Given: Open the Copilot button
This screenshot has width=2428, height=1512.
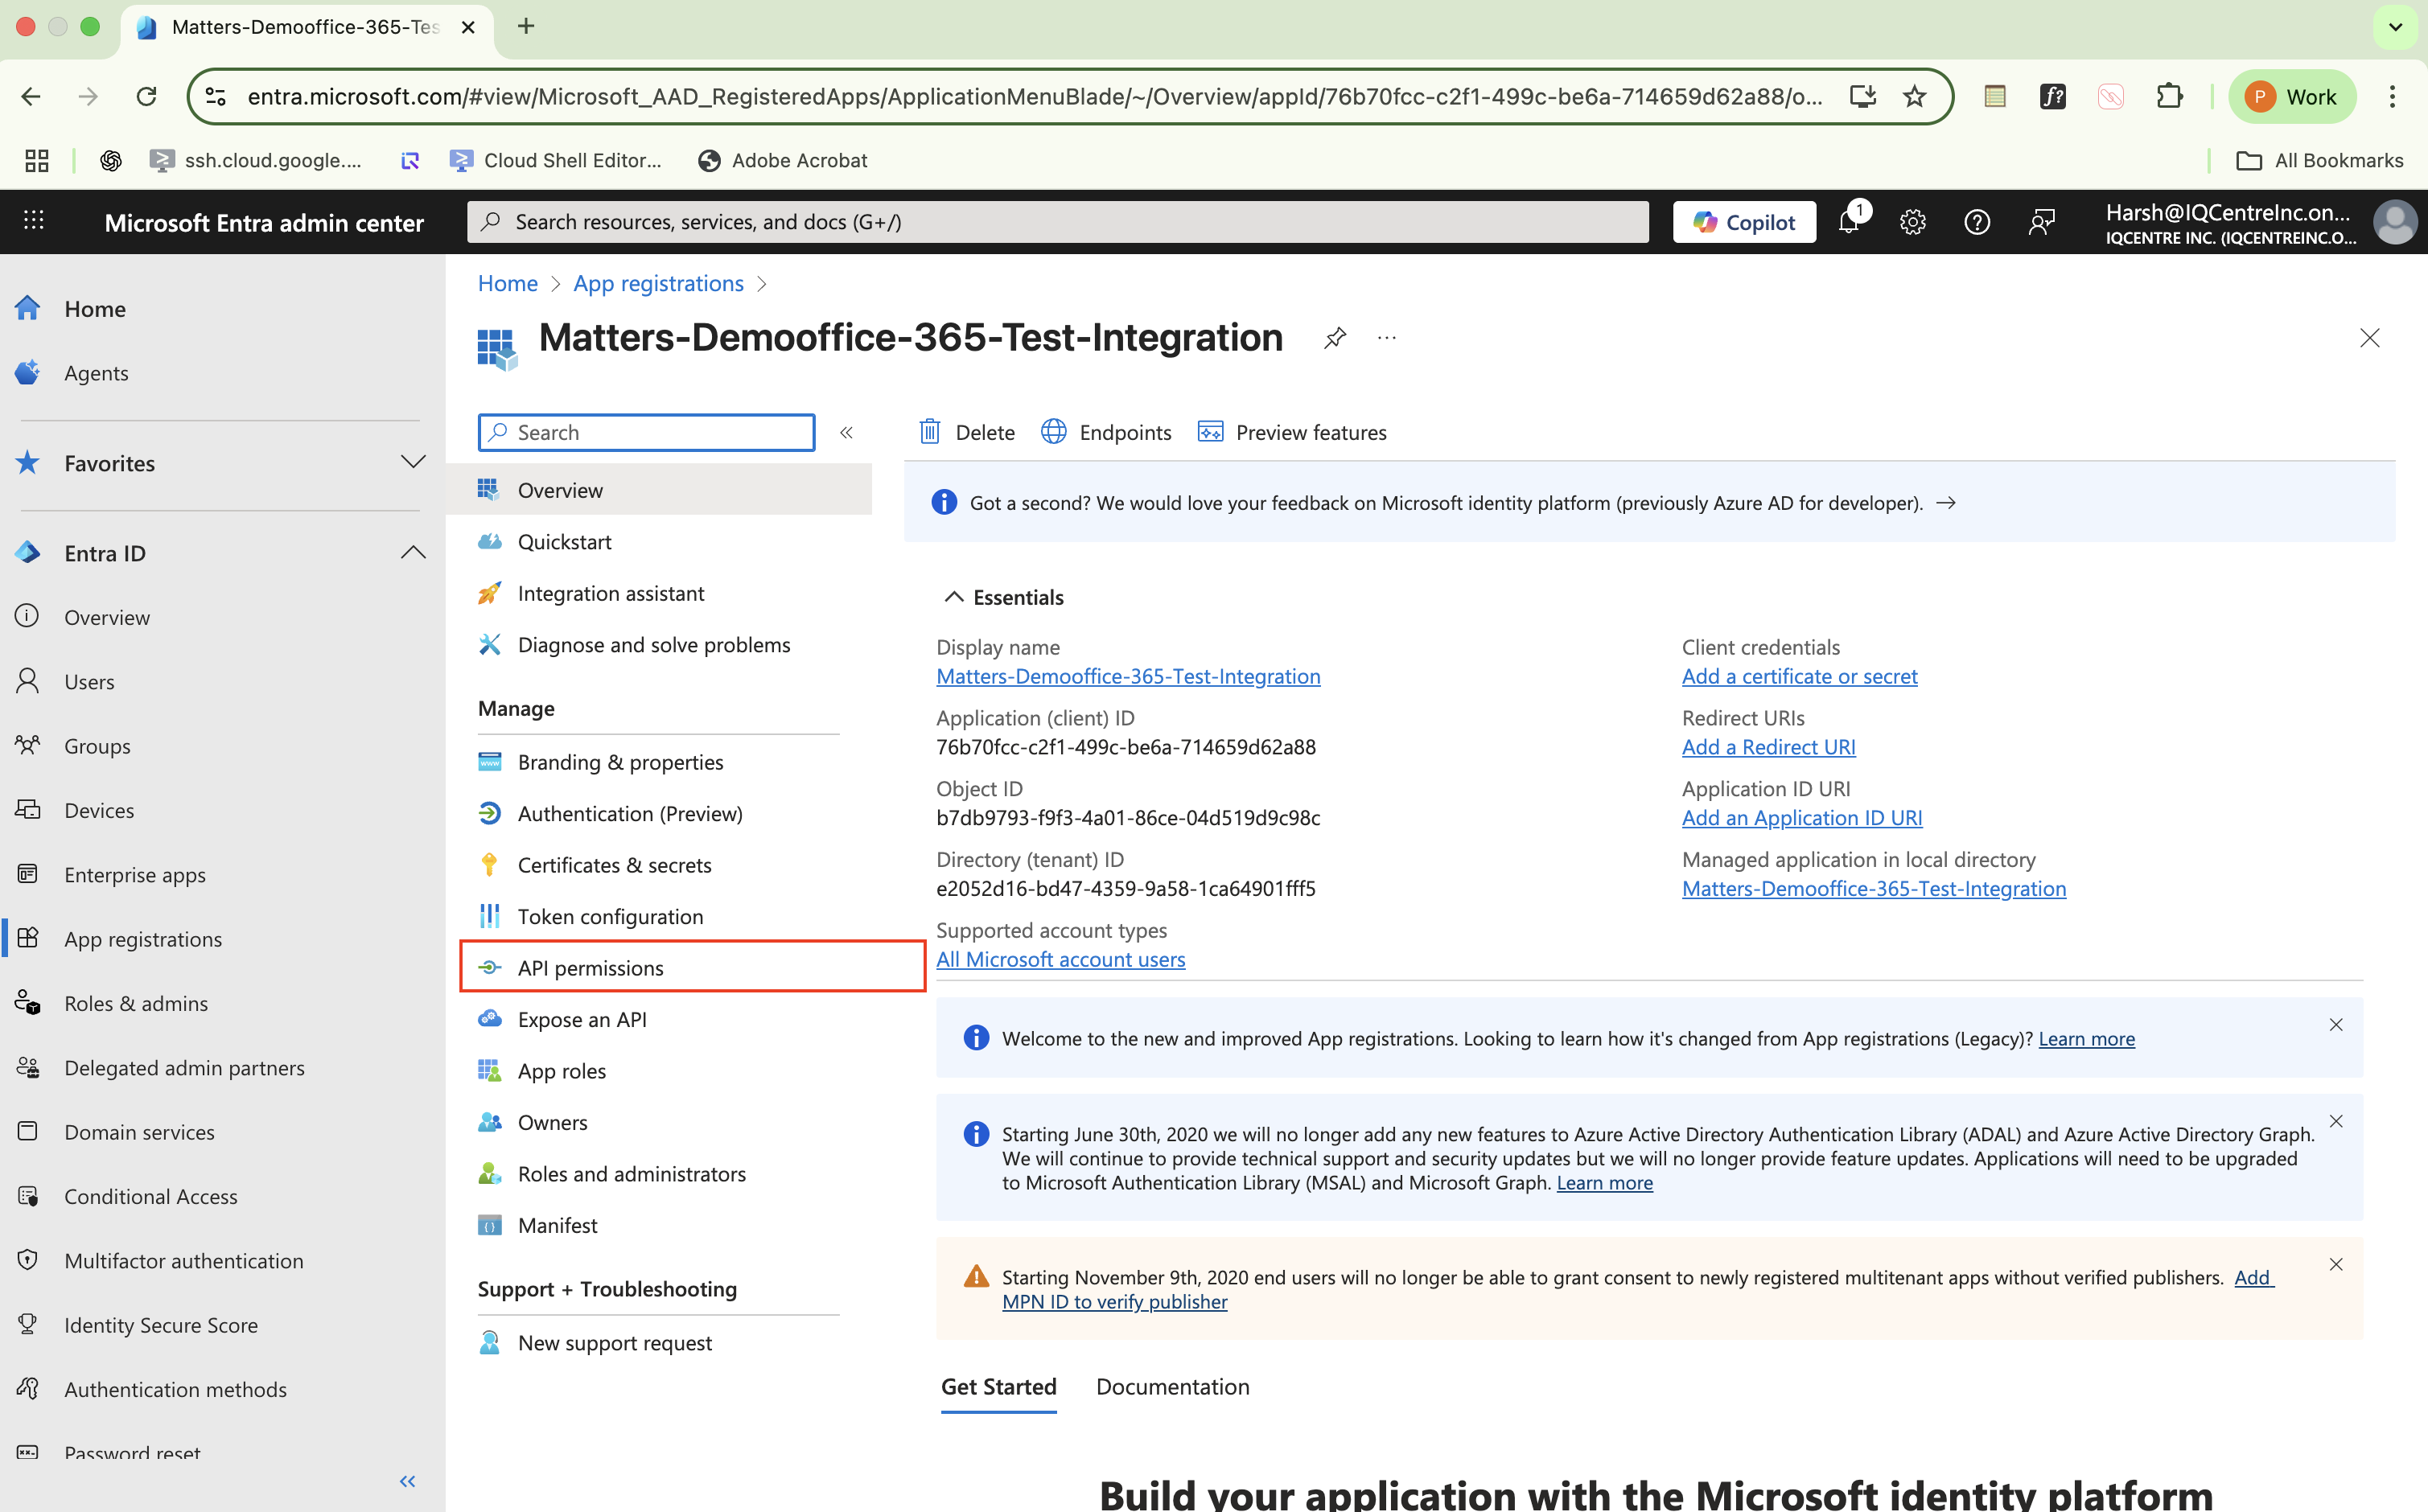Looking at the screenshot, I should point(1744,222).
